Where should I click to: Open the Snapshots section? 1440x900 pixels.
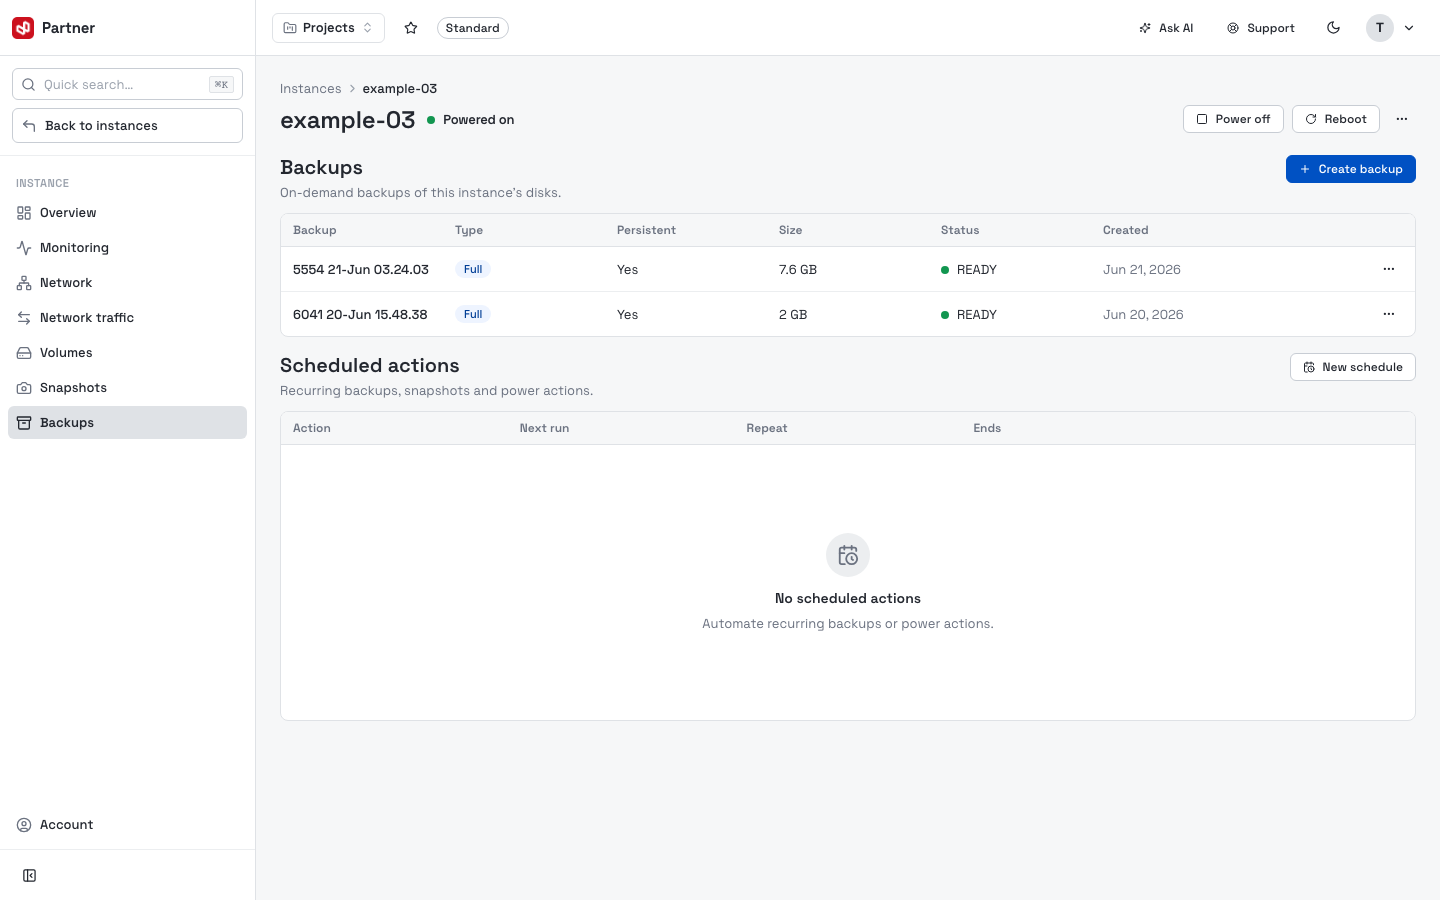click(x=127, y=387)
